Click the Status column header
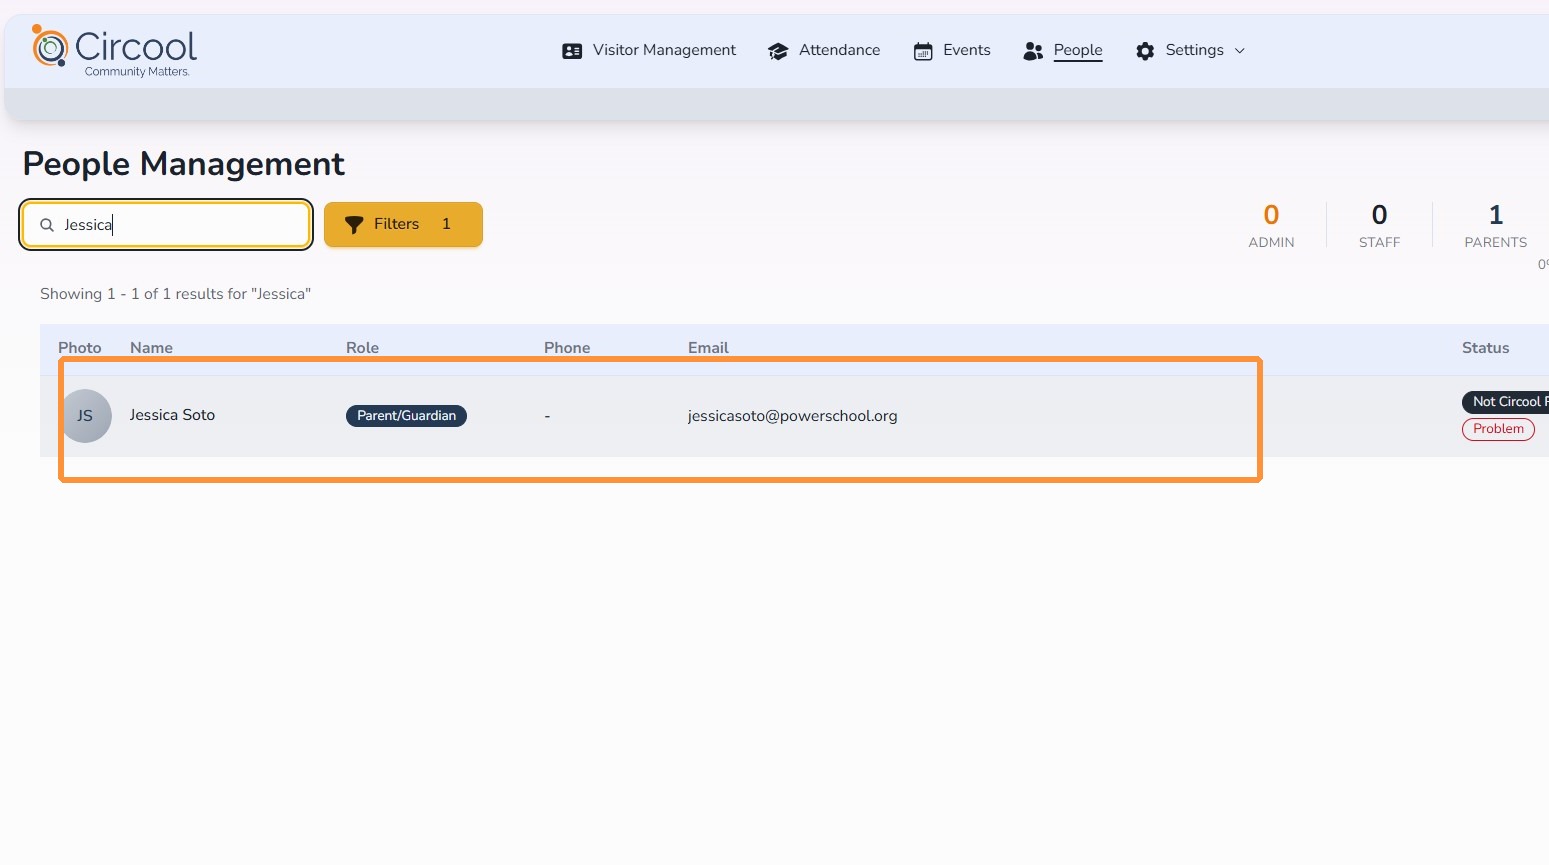Viewport: 1549px width, 865px height. click(x=1485, y=348)
